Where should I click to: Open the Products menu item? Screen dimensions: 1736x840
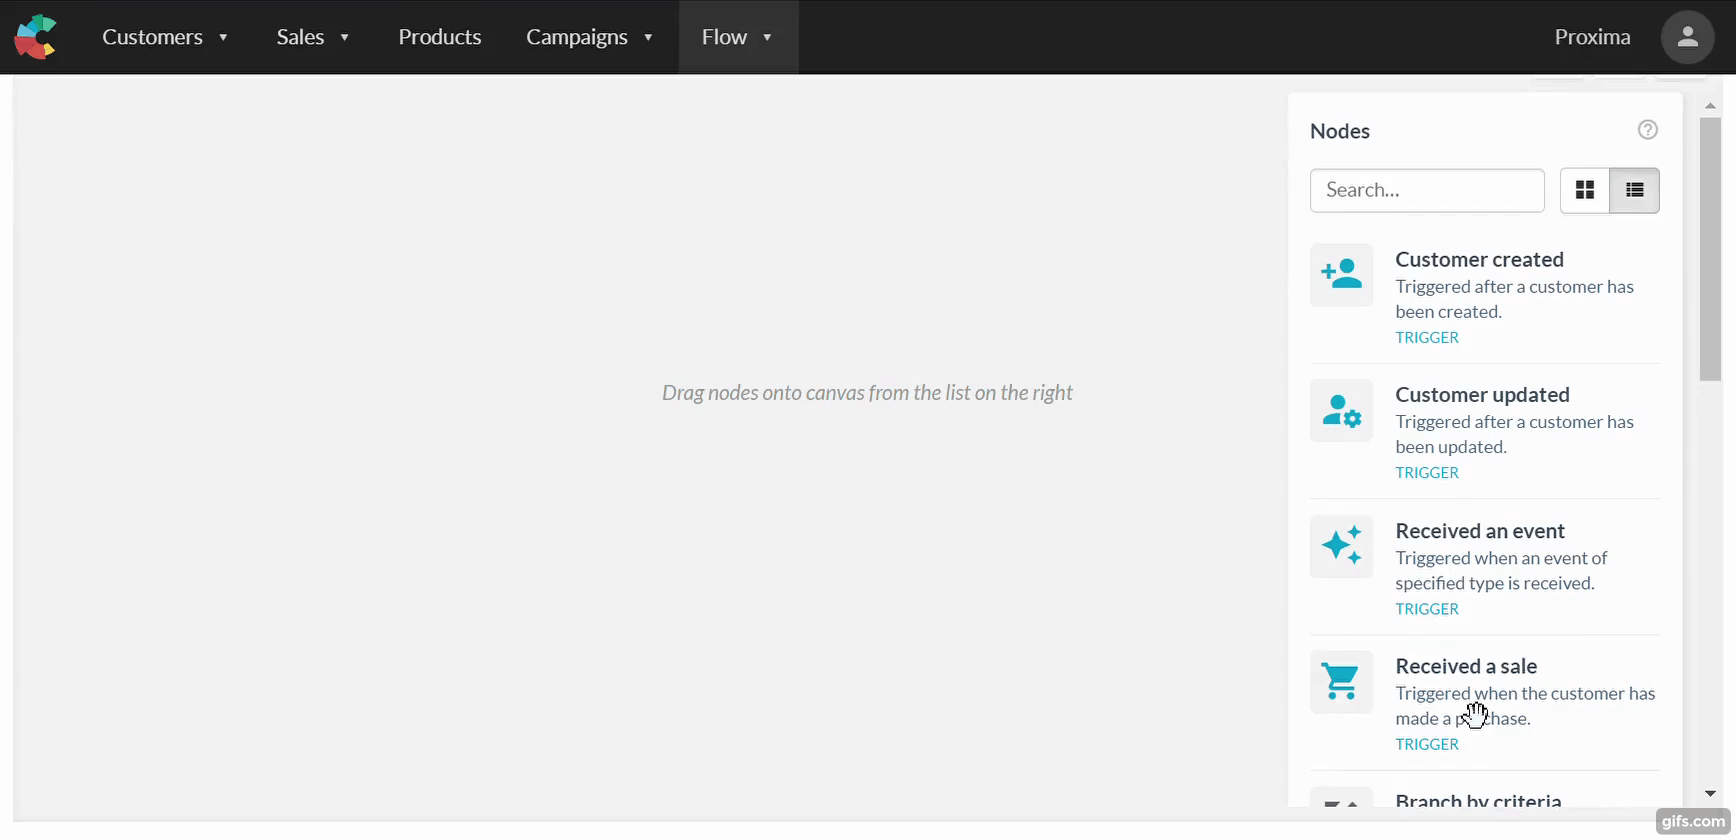pos(439,37)
